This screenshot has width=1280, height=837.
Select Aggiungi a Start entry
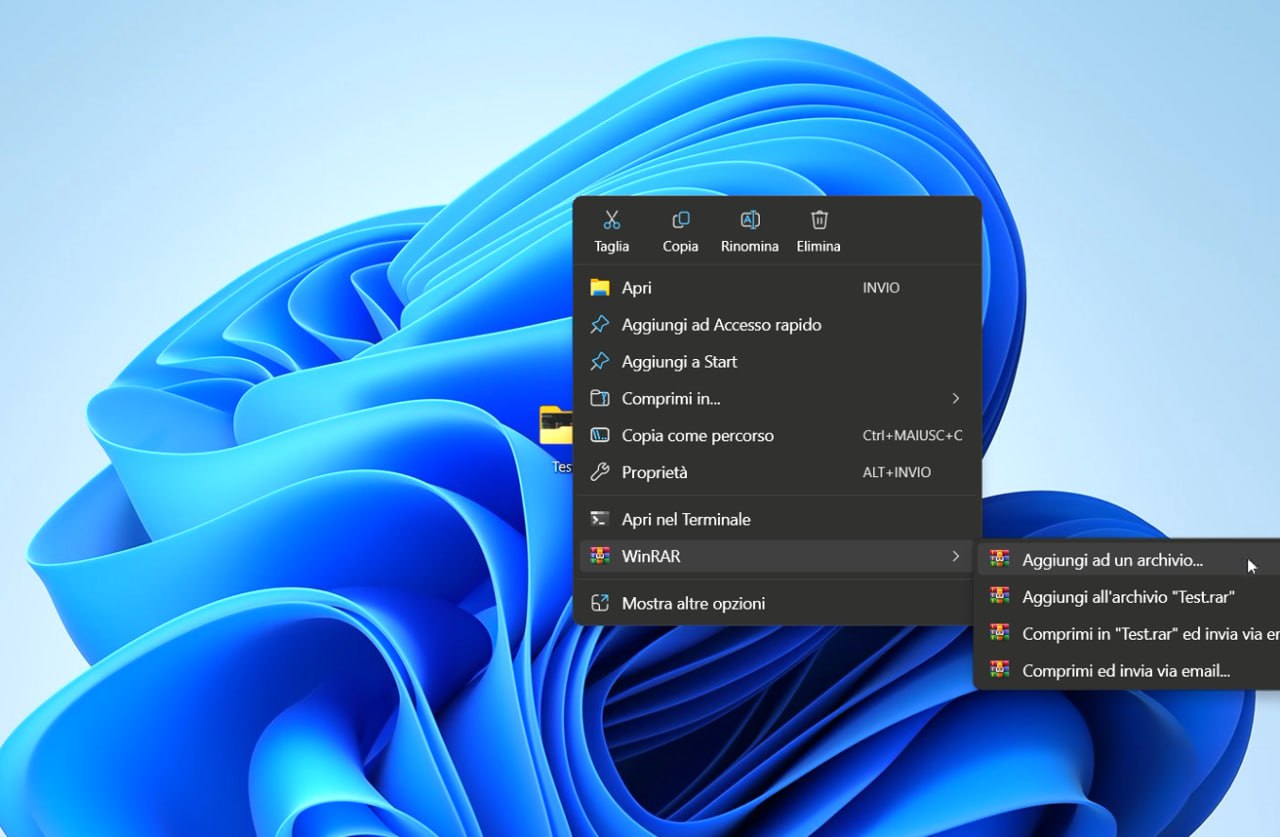[x=678, y=362]
